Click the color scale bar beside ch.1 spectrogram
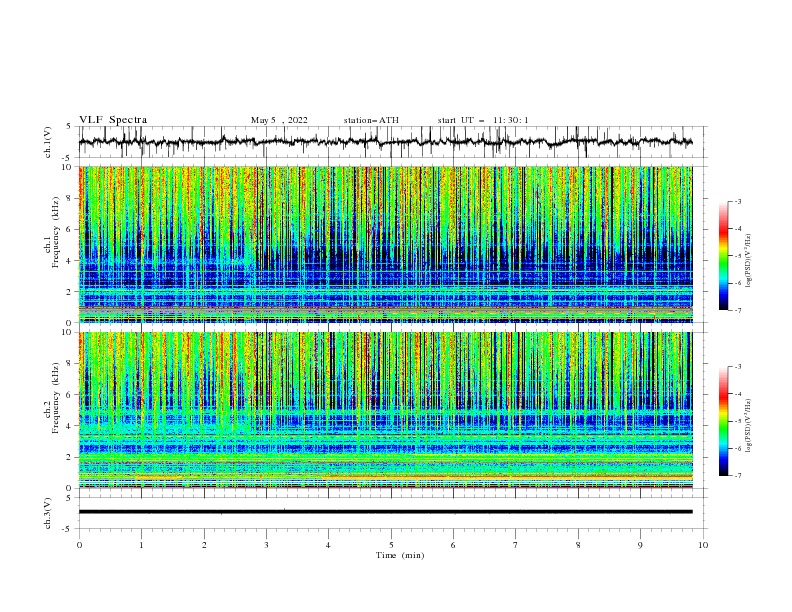This screenshot has width=792, height=612. click(x=724, y=256)
